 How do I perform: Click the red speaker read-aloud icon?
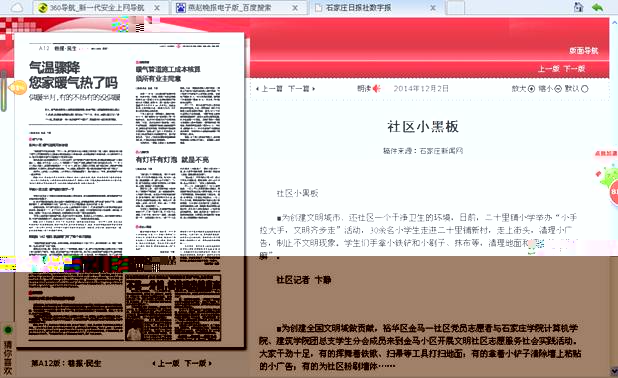377,88
